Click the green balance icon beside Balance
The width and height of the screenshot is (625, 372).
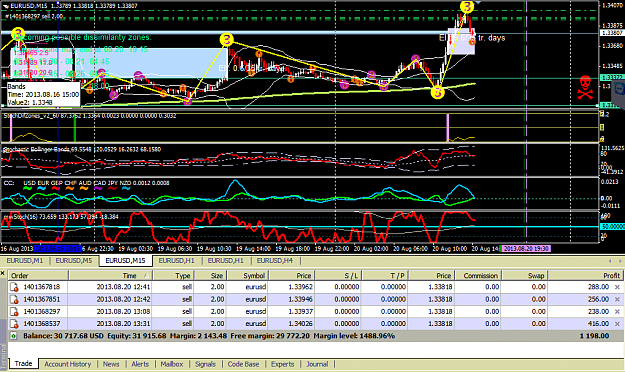tap(14, 336)
